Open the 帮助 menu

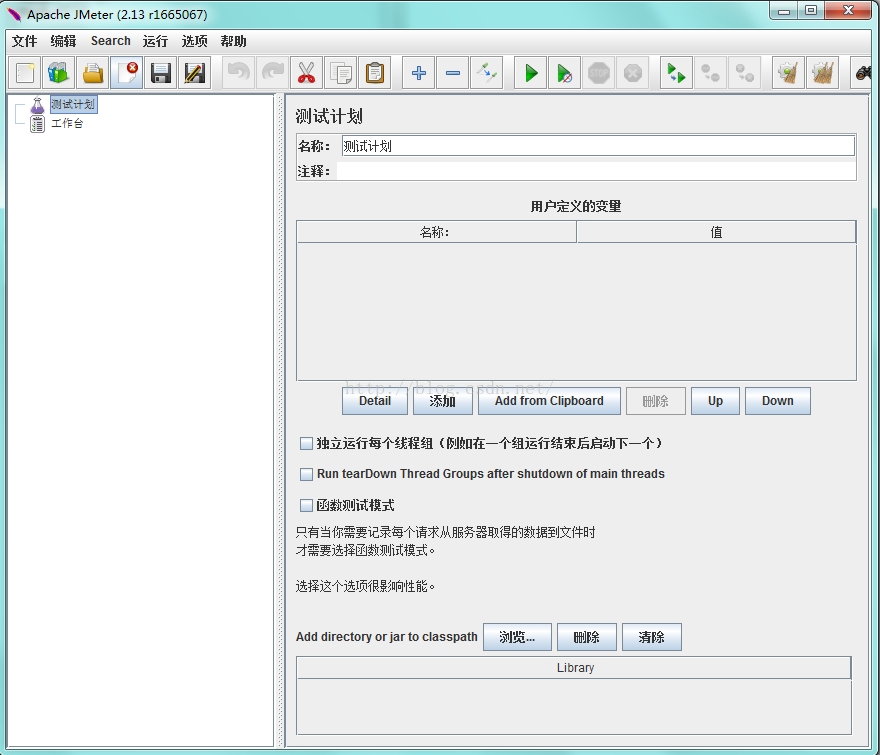pos(233,41)
